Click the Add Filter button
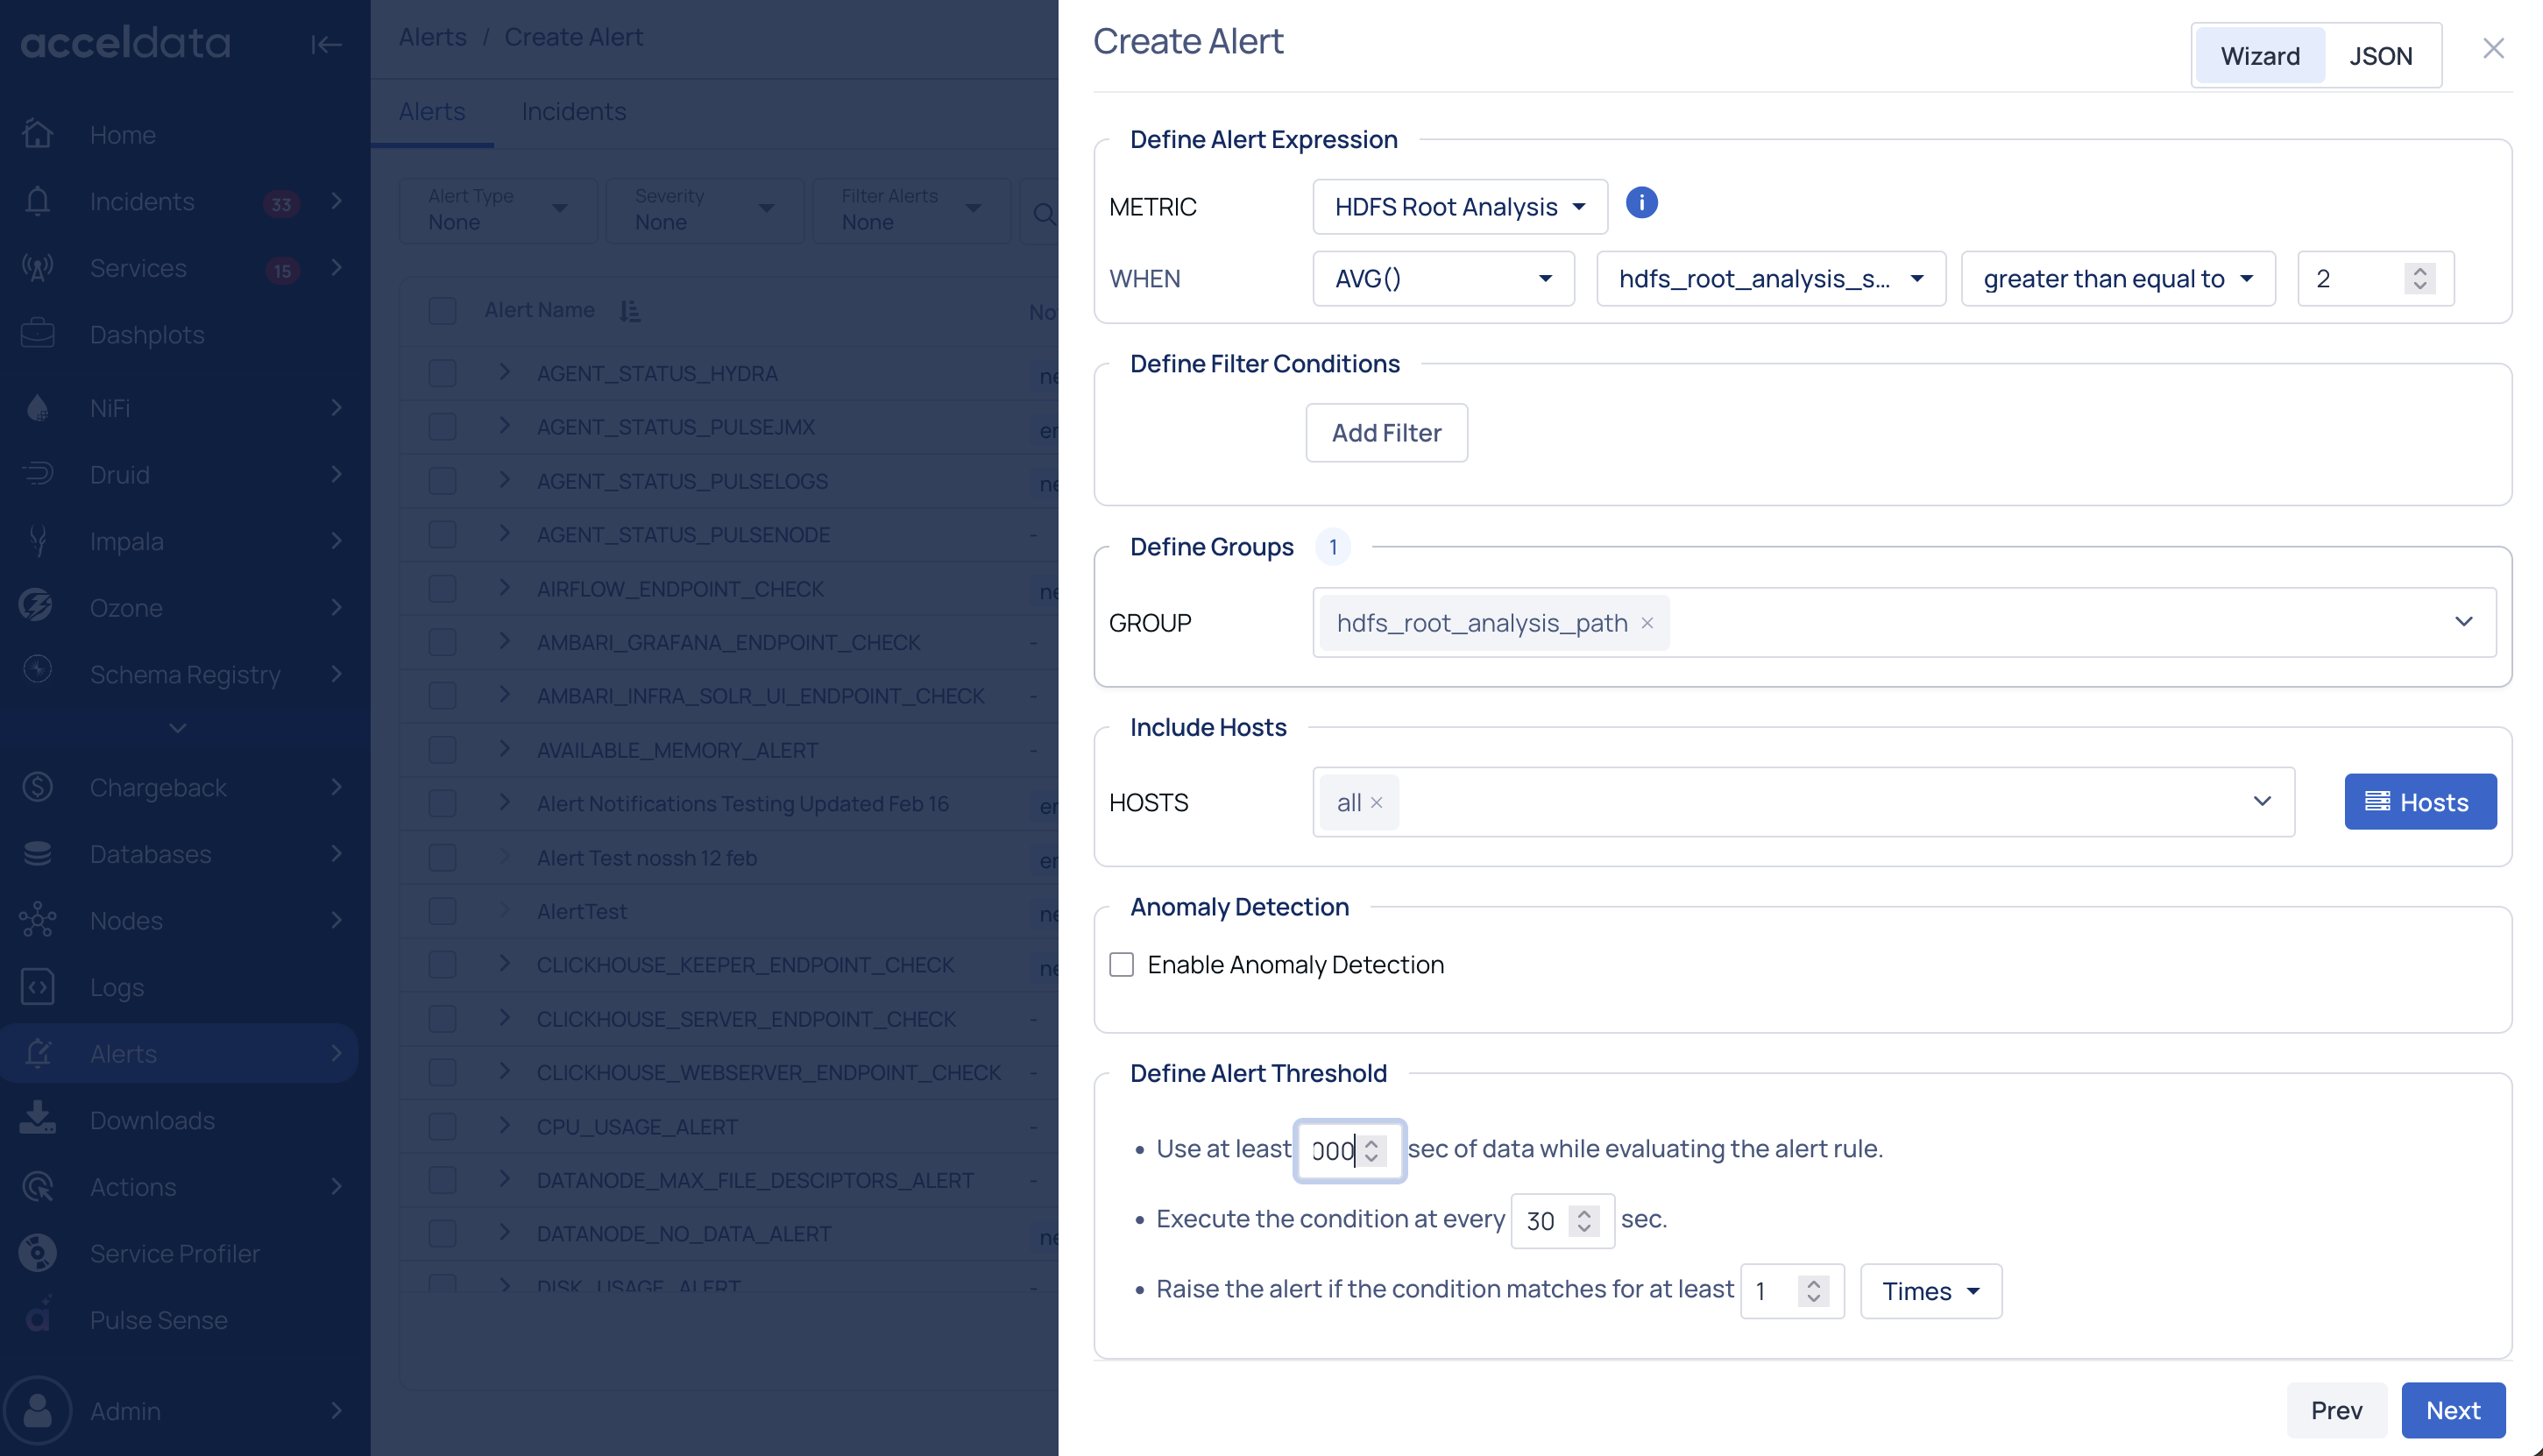This screenshot has height=1456, width=2543. pyautogui.click(x=1386, y=433)
